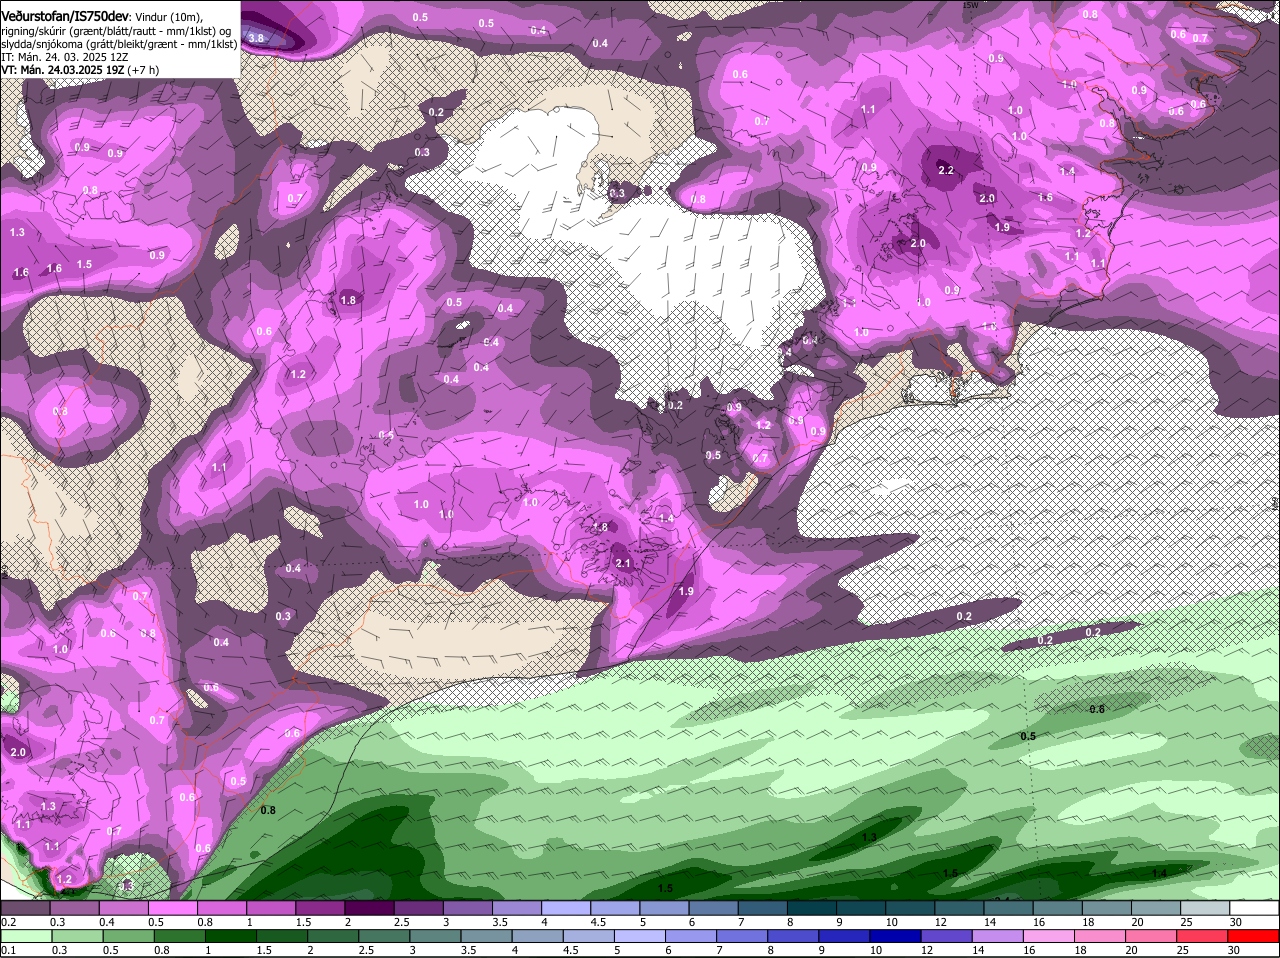Click the valid time line VT: Mán. 24.03.2025 19Z
Screen dimensions: 1280x958
click(62, 70)
